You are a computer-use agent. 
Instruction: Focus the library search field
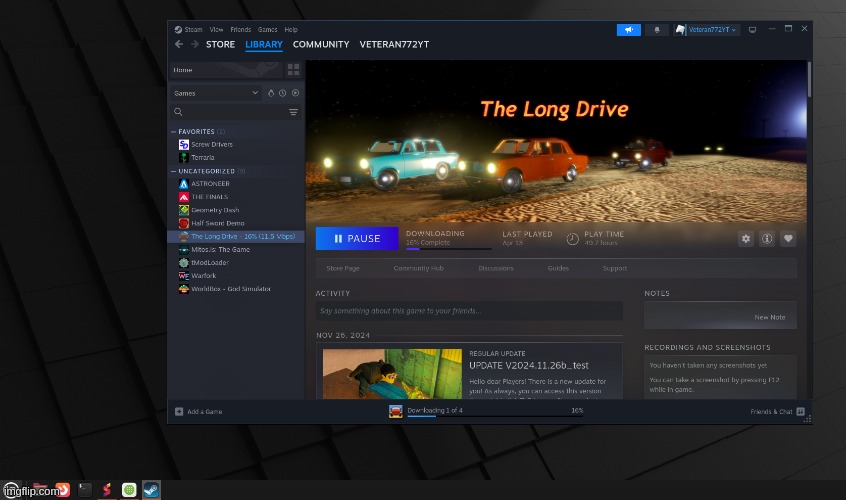coord(235,112)
